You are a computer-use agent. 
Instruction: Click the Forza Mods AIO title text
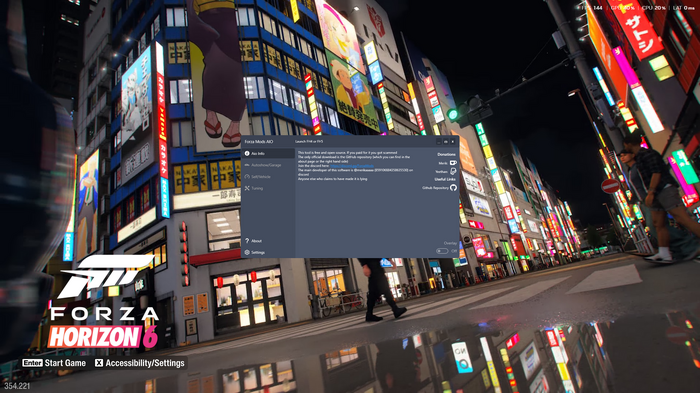pyautogui.click(x=258, y=142)
